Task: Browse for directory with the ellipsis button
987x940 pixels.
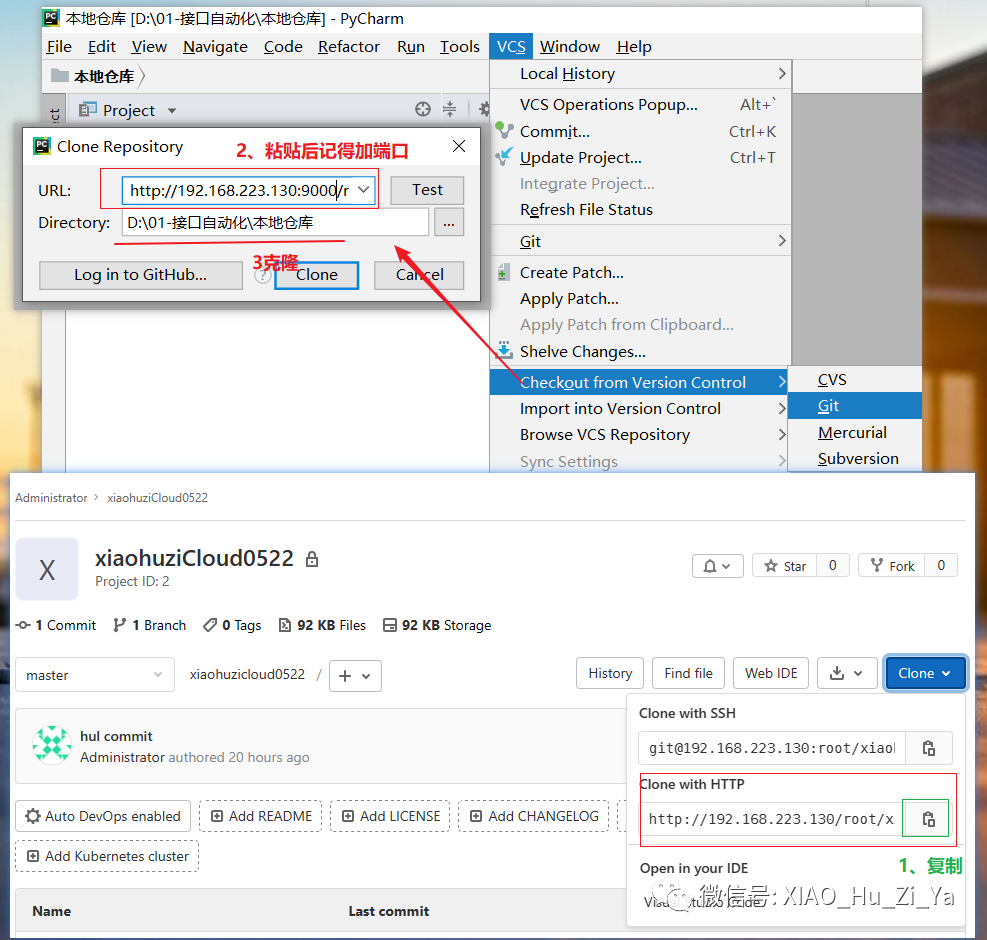Action: coord(449,222)
